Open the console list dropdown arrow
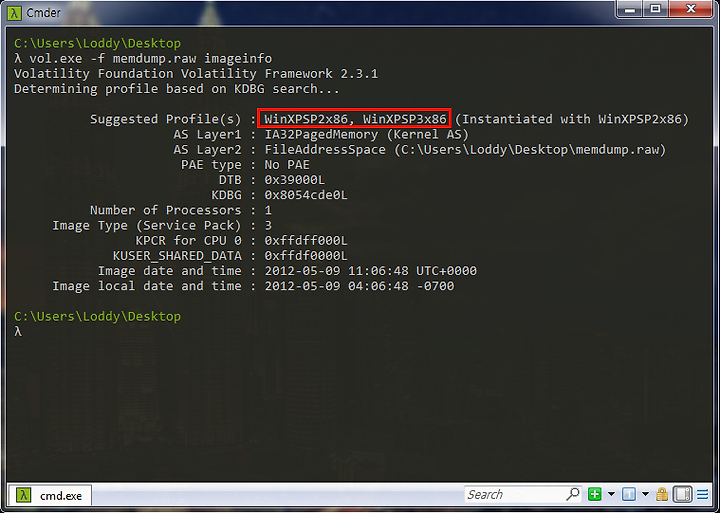 pyautogui.click(x=645, y=495)
